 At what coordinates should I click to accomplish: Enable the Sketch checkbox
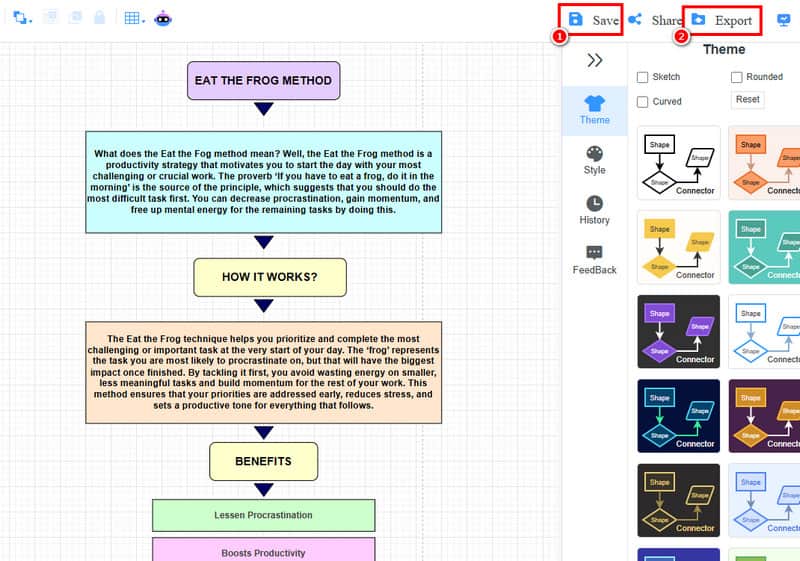pos(642,77)
